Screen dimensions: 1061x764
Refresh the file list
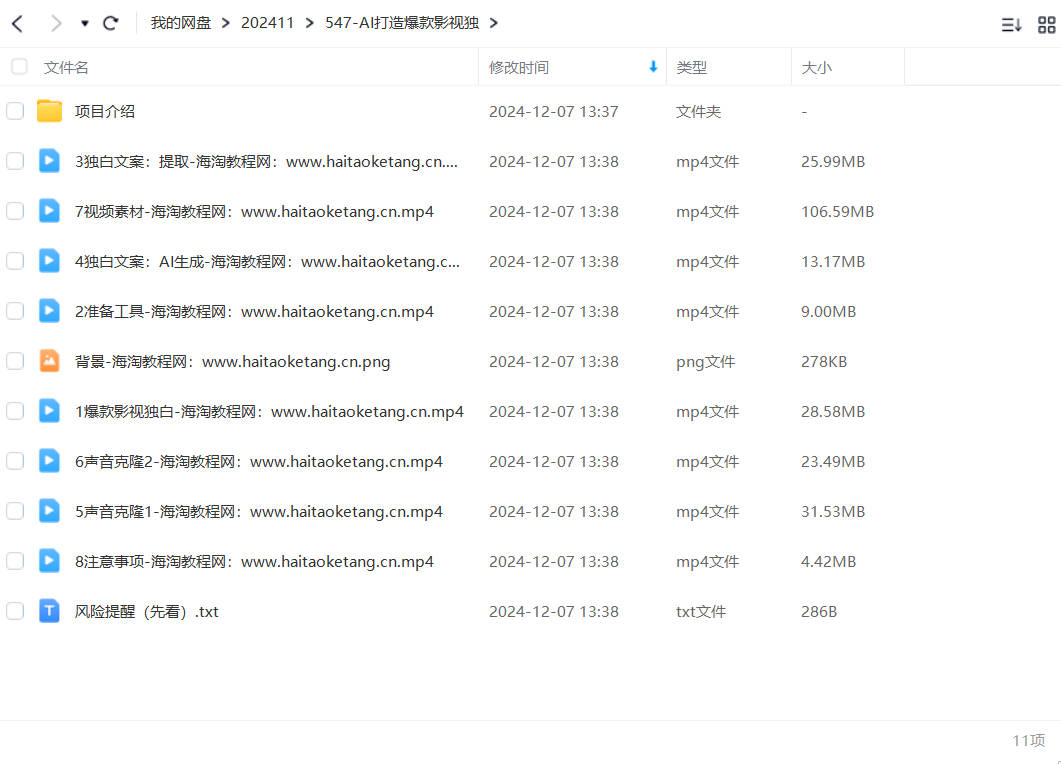coord(110,24)
